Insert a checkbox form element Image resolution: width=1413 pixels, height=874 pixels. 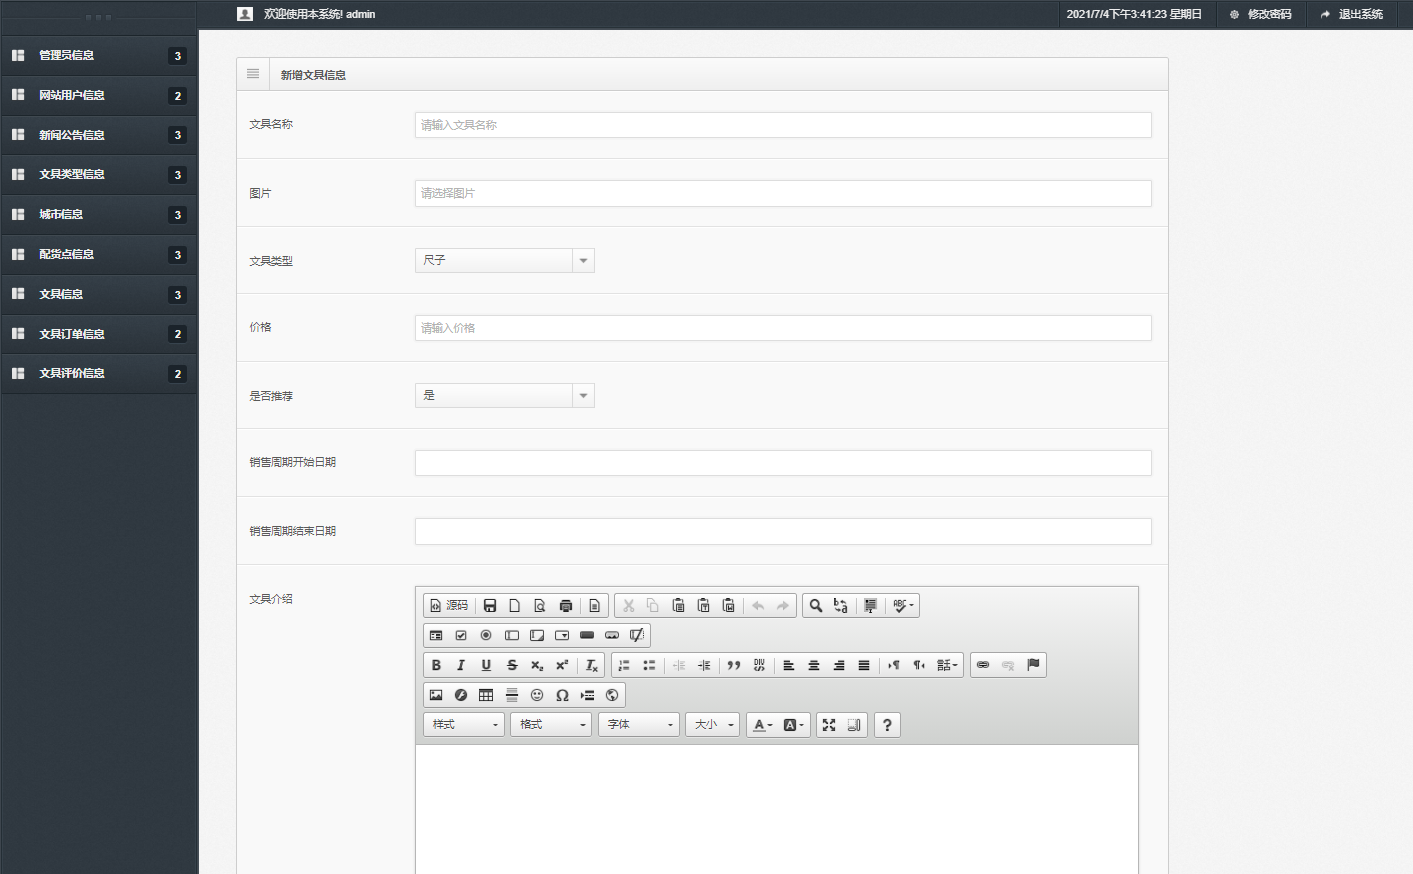[461, 635]
